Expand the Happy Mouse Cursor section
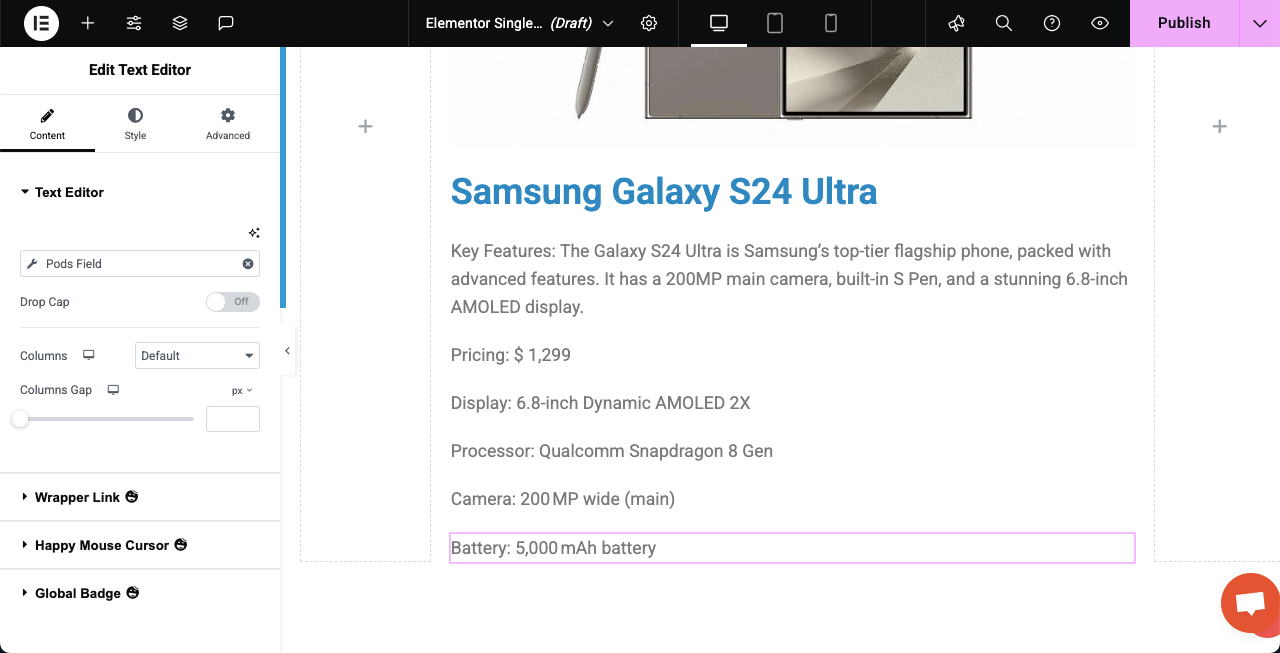Screen dimensions: 1280x653 click(x=140, y=545)
